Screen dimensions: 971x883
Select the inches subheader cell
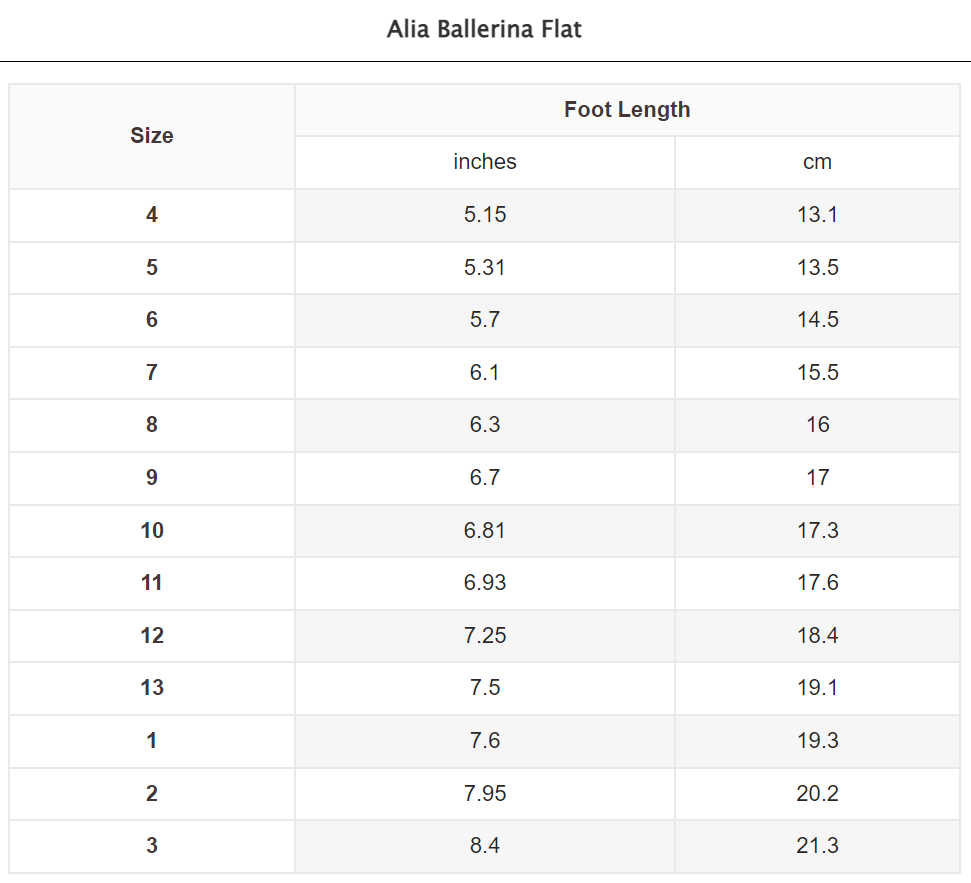click(485, 162)
